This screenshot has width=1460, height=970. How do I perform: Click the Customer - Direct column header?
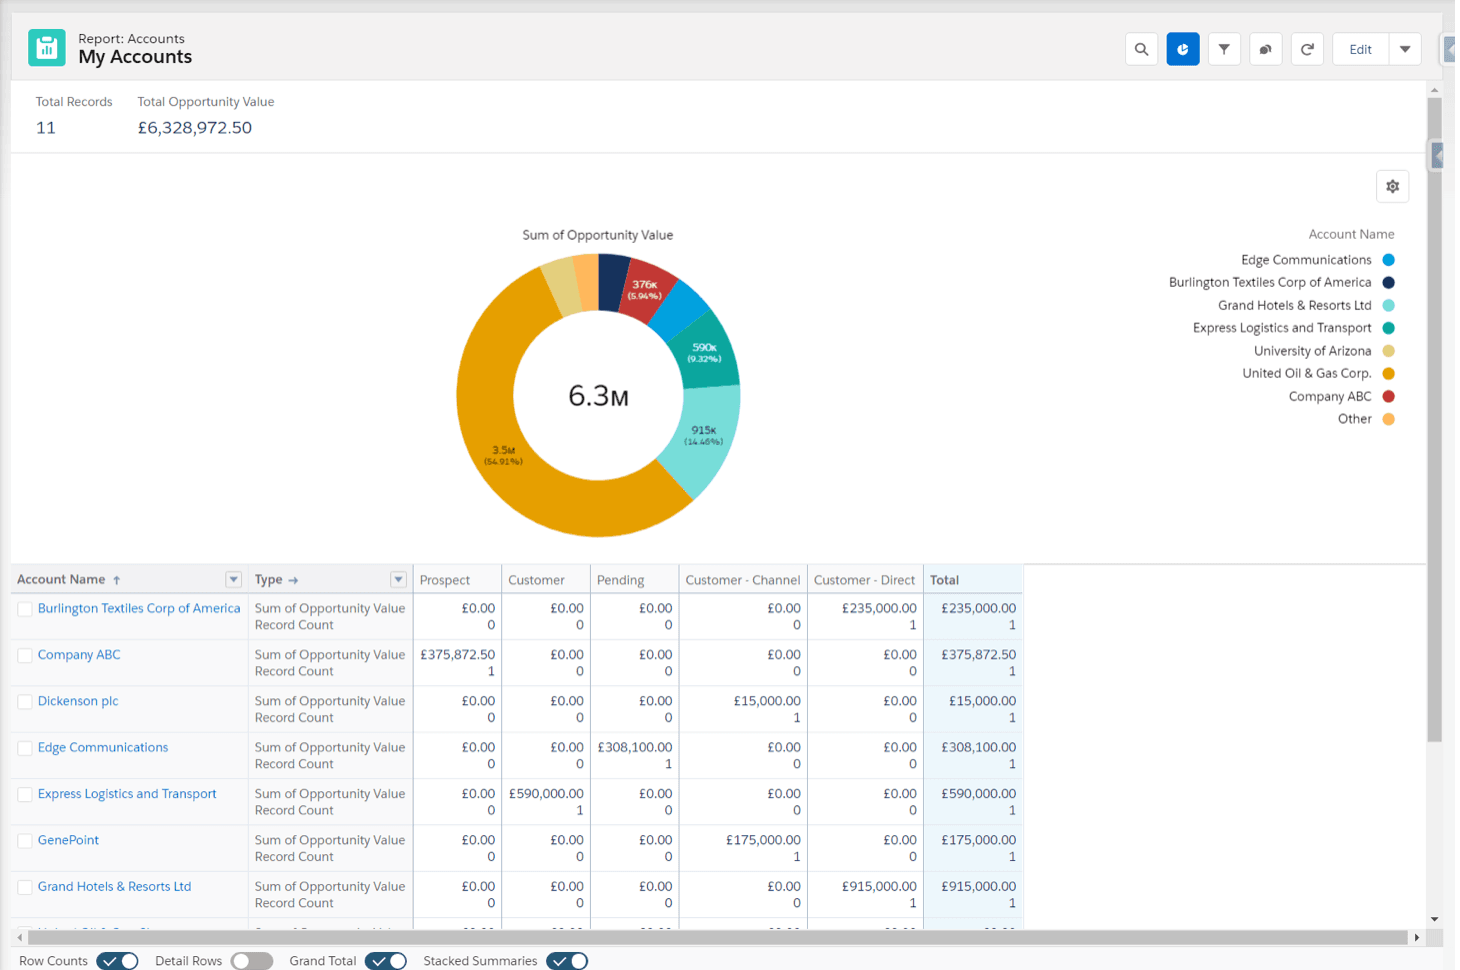click(865, 580)
